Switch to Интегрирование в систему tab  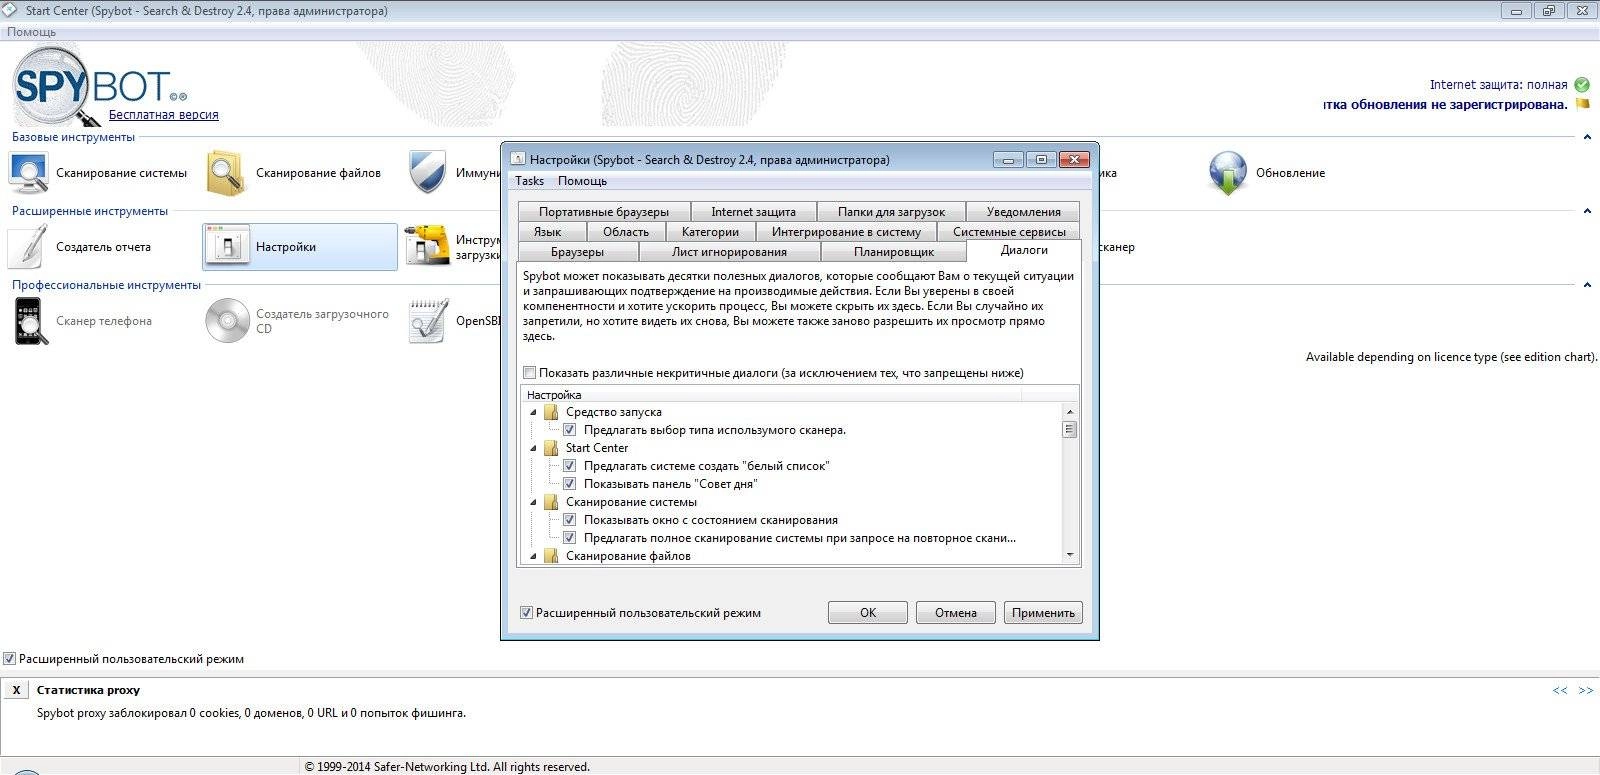click(846, 232)
